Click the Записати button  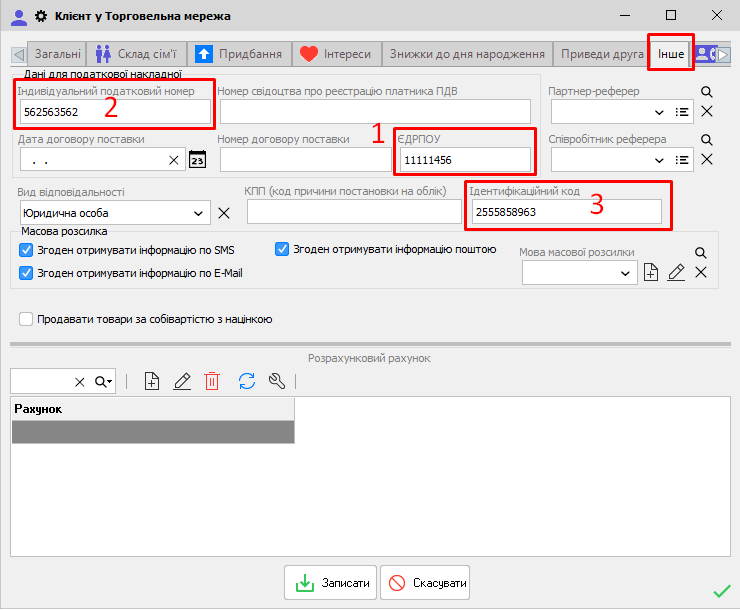tap(329, 583)
